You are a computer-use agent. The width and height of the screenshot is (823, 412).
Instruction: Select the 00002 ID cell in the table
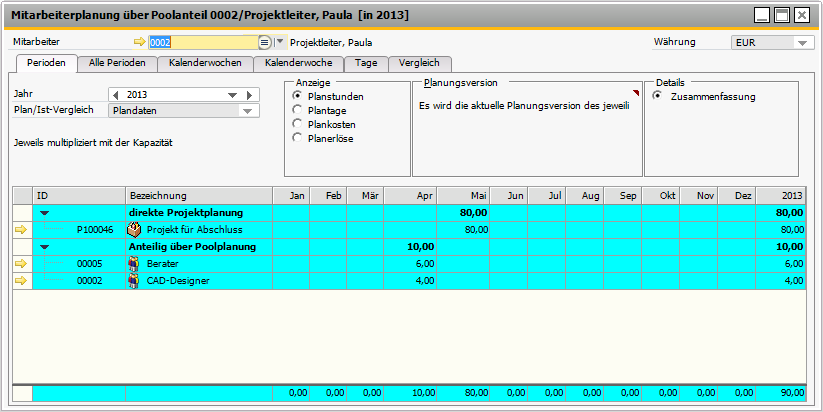79,281
